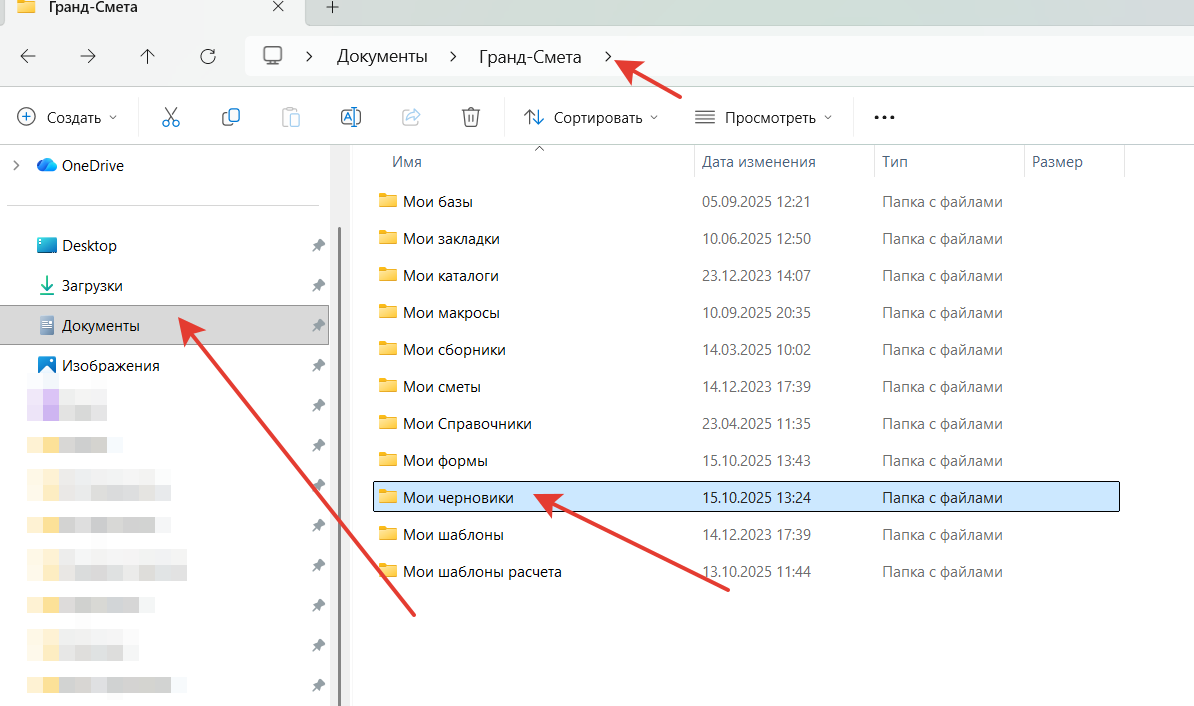This screenshot has height=706, width=1194.
Task: Click Документы in the address breadcrumb
Action: click(x=382, y=57)
